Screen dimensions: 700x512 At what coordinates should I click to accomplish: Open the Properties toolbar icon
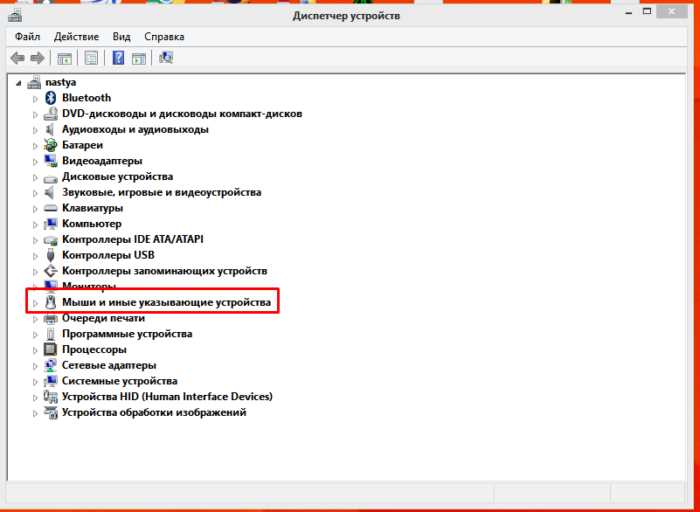91,58
